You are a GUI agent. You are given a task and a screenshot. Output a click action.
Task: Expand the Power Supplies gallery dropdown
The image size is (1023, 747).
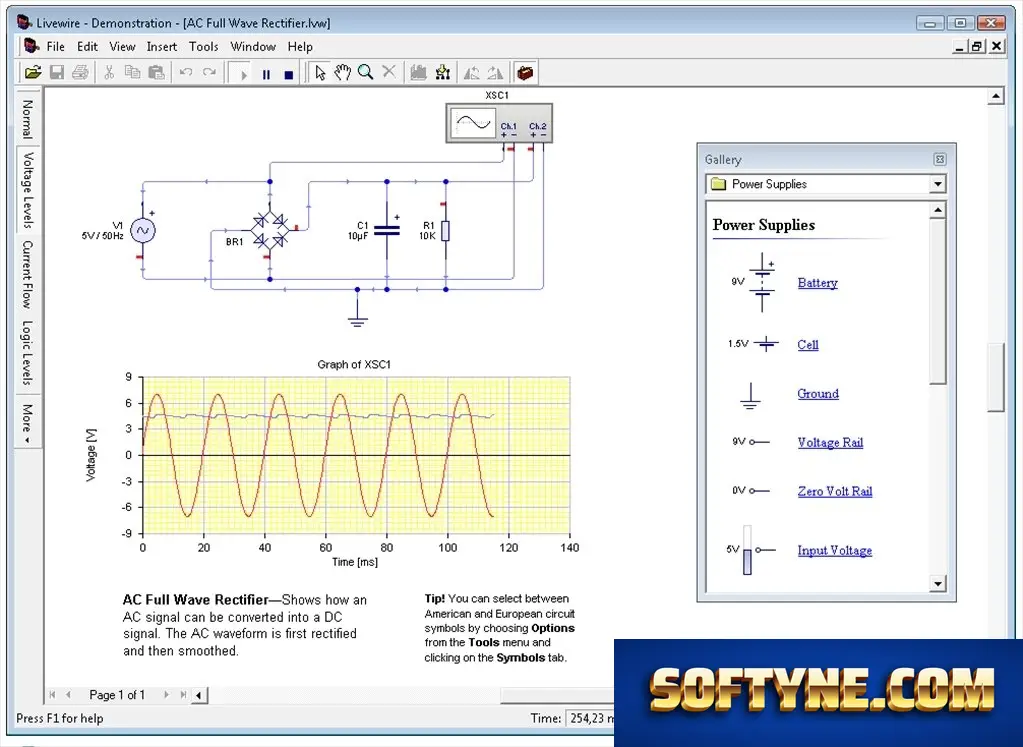click(938, 184)
